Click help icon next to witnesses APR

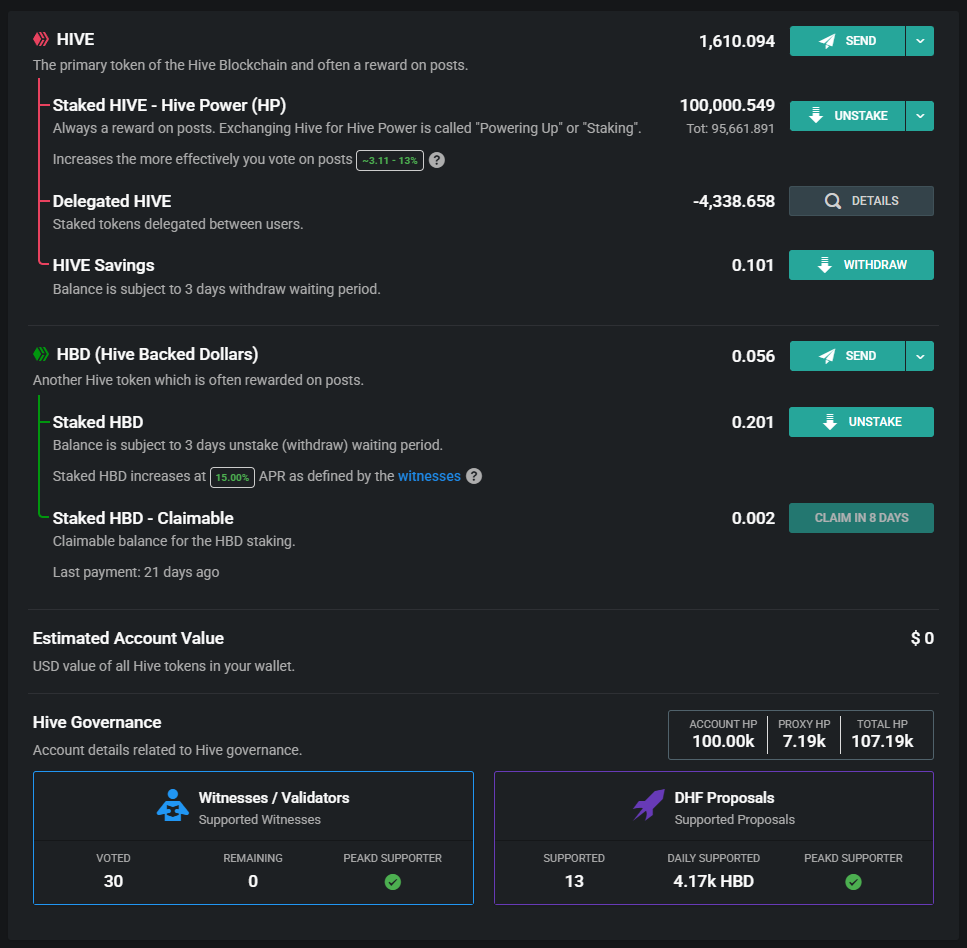(x=474, y=476)
